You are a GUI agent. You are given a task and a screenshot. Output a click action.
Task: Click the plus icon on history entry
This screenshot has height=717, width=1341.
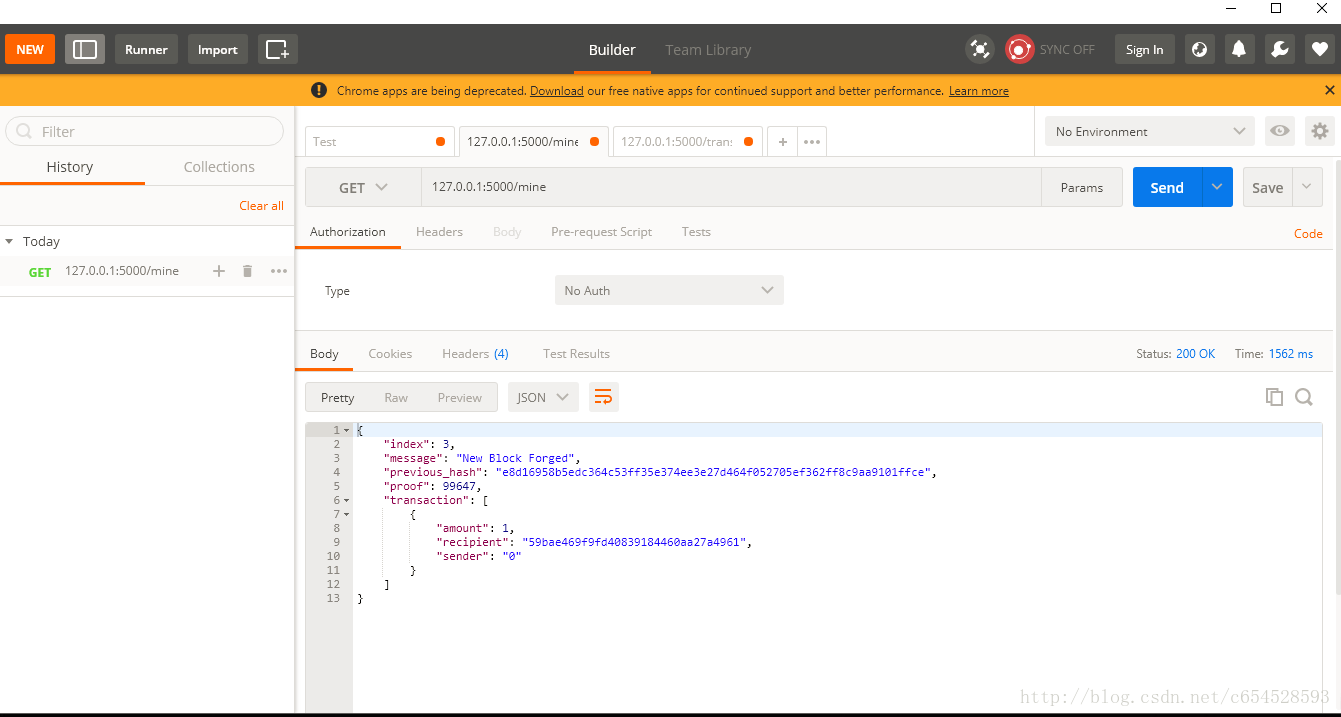(219, 271)
